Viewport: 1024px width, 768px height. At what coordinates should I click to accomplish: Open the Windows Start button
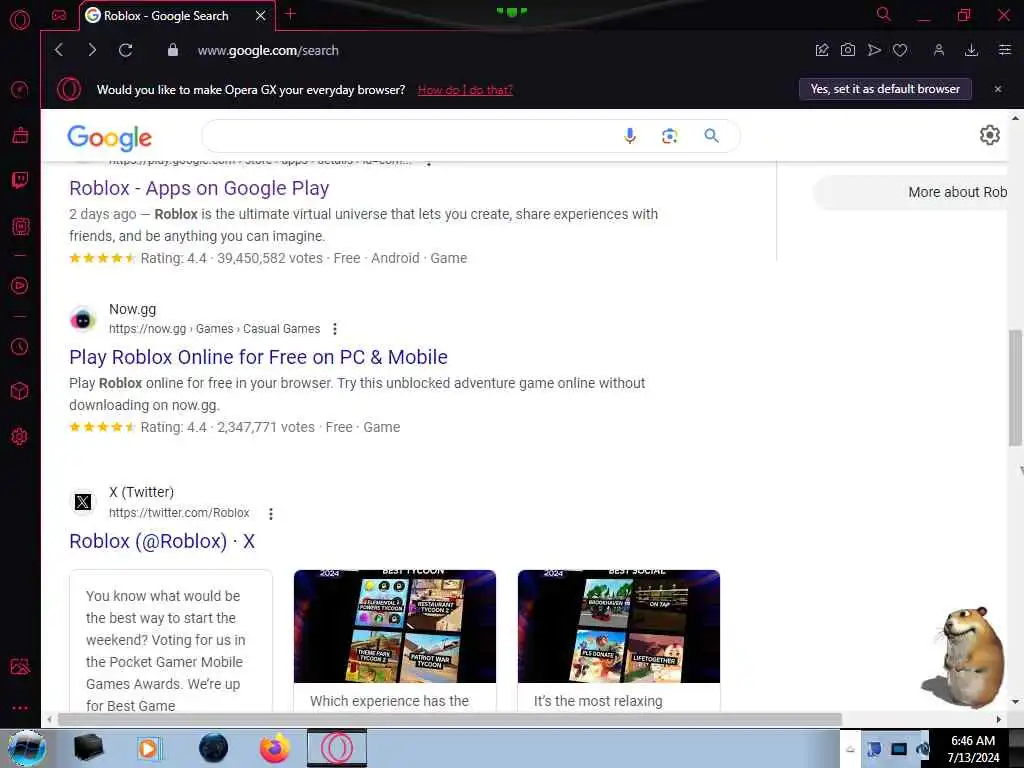tap(27, 748)
